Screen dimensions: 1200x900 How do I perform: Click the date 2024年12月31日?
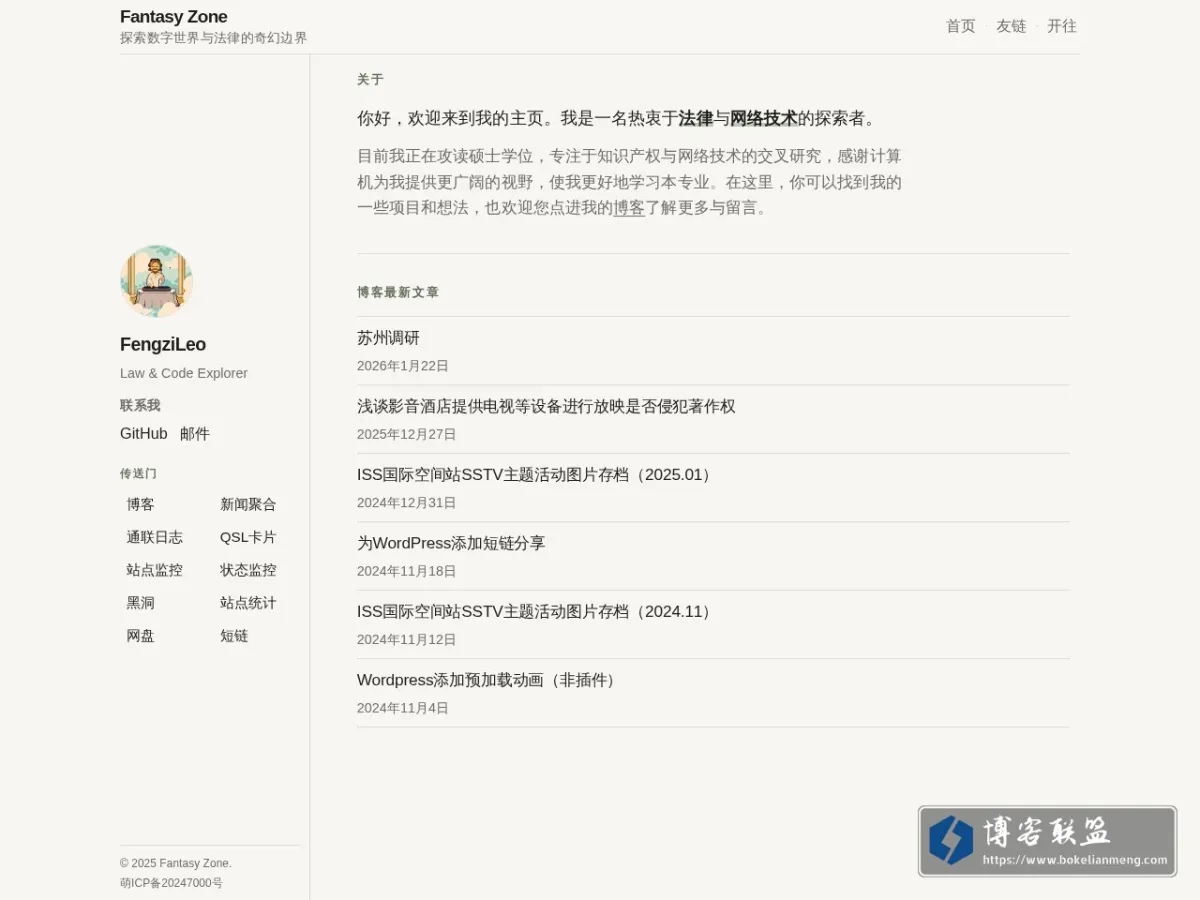tap(406, 503)
